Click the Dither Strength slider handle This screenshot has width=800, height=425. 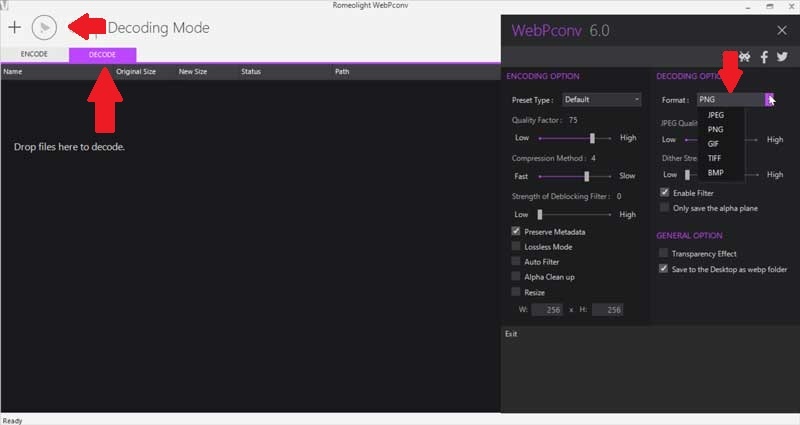[687, 175]
